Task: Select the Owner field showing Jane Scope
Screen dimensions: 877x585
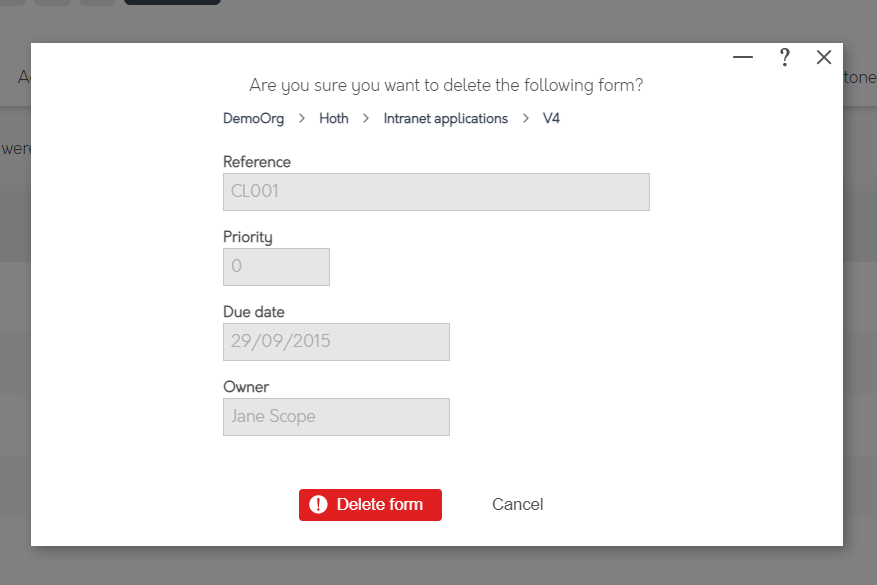Action: point(336,416)
